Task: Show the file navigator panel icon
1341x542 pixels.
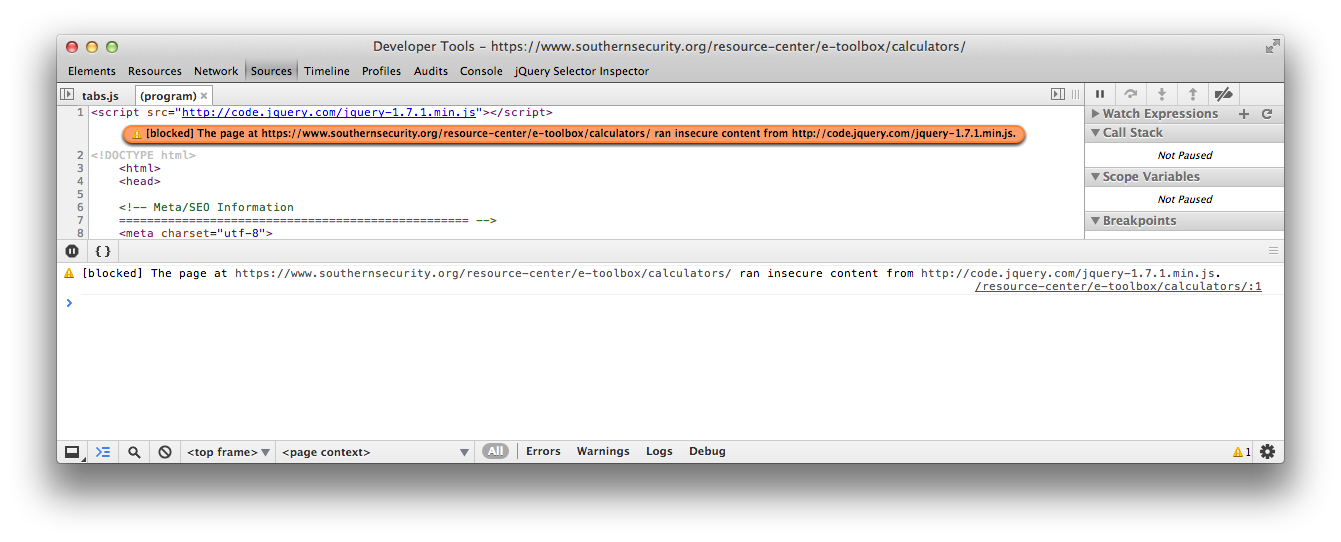Action: pos(67,94)
